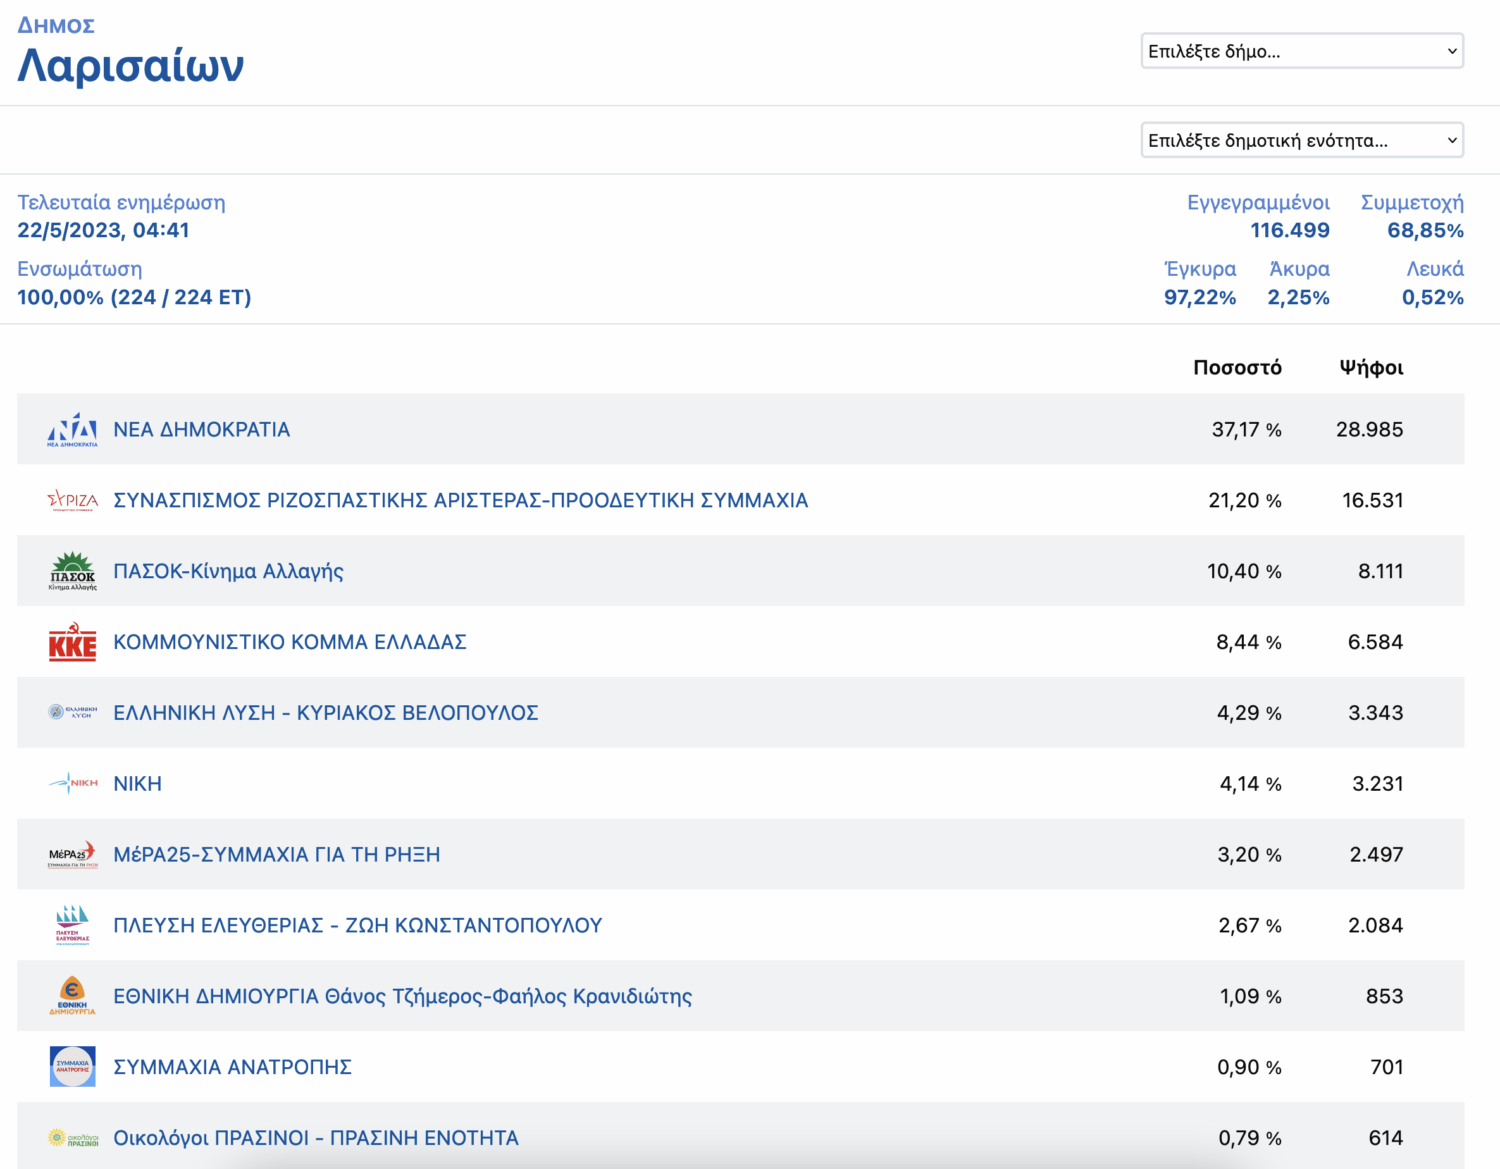Screen dimensions: 1500x1169
Task: Click the ΜέΡΑ25 party logo
Action: coord(73,854)
